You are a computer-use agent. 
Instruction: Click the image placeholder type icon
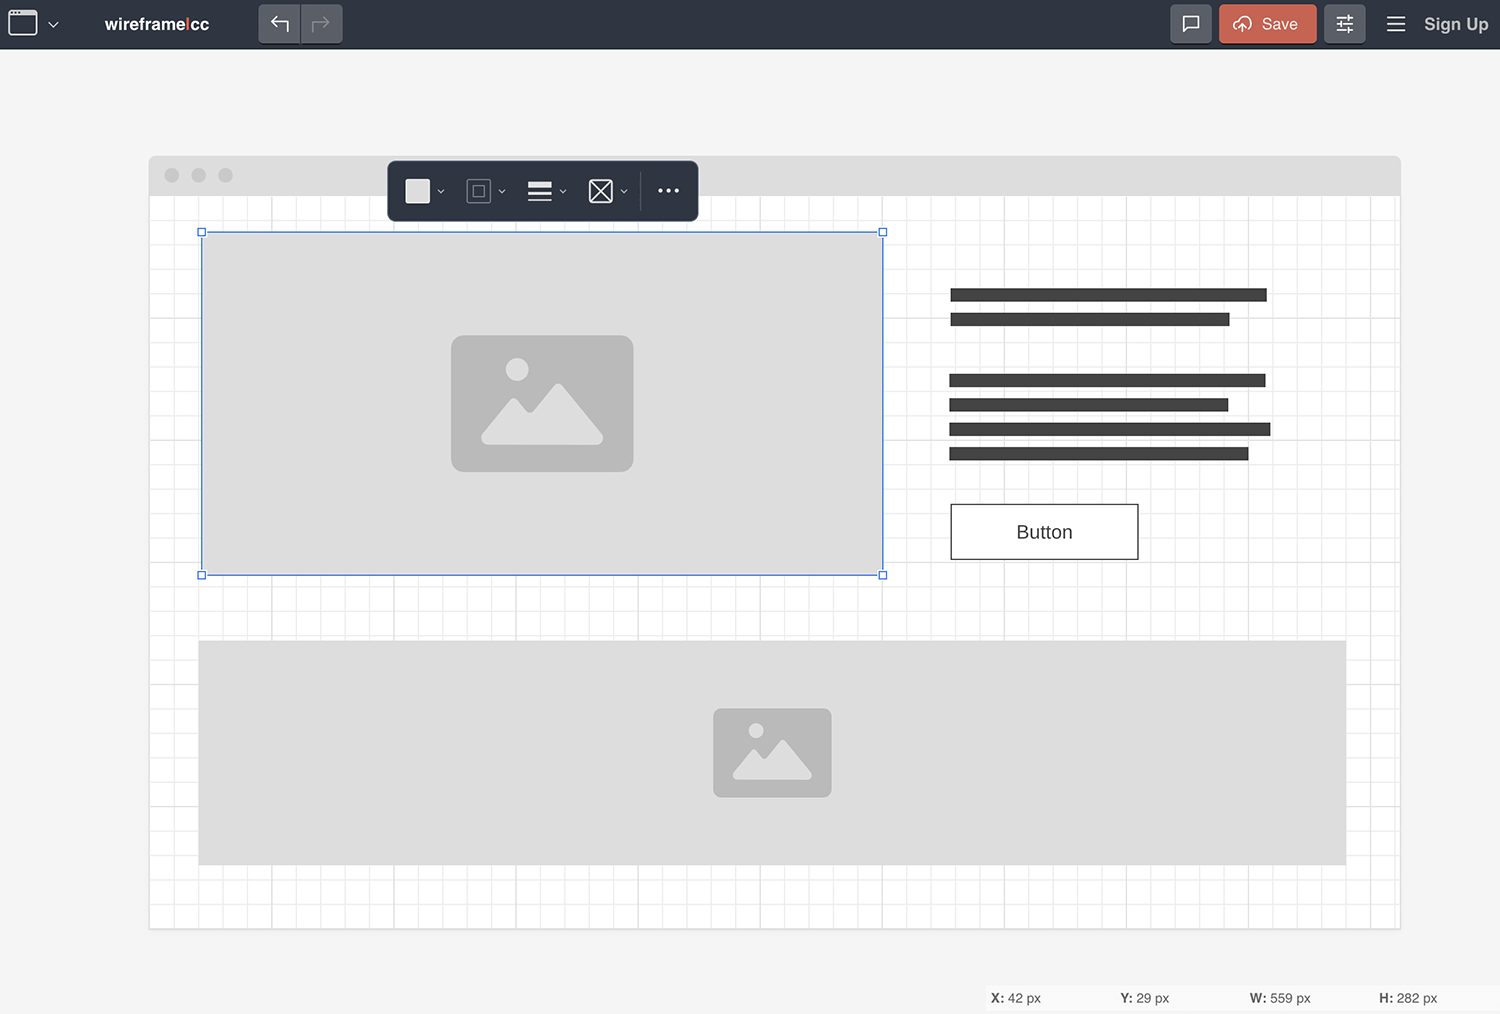click(601, 191)
